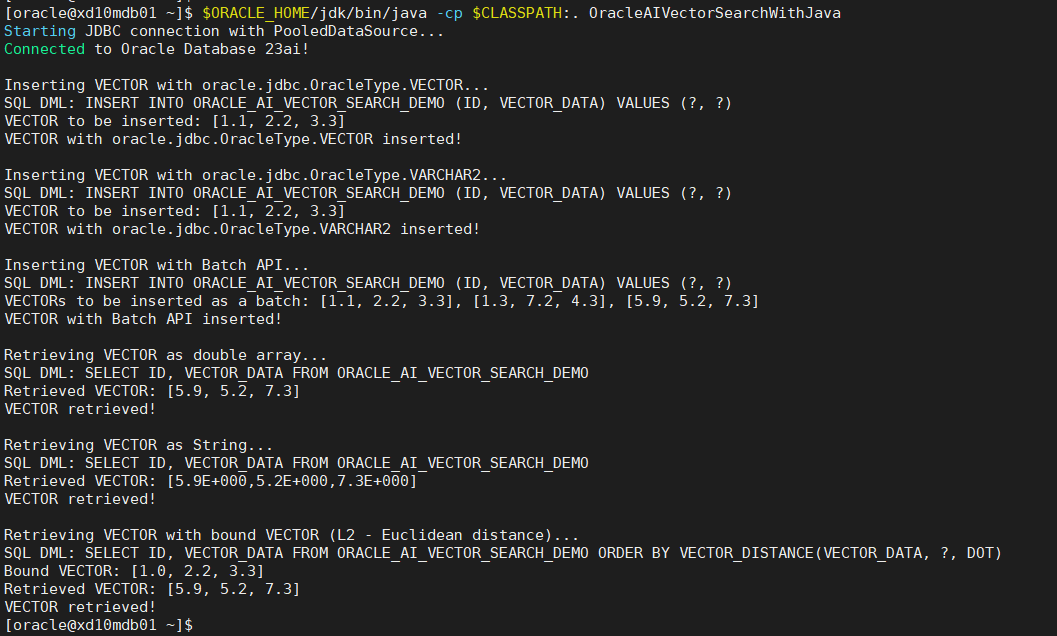Click the $CLASSPATH variable in the command
This screenshot has width=1057, height=636.
[517, 13]
